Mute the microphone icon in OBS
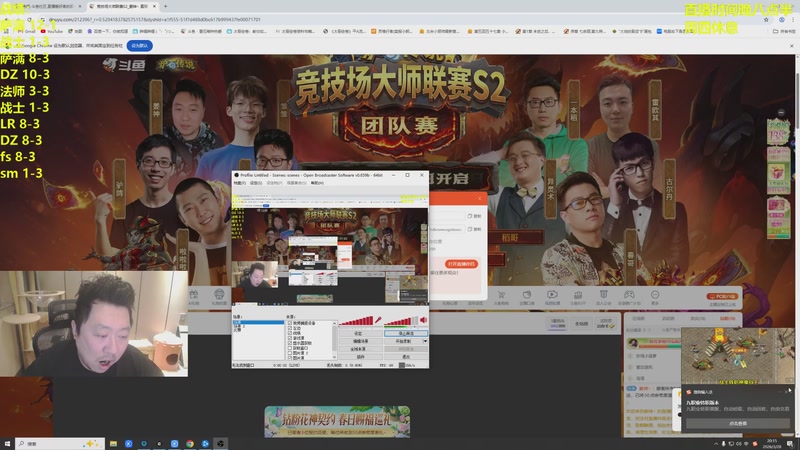 coord(378,320)
